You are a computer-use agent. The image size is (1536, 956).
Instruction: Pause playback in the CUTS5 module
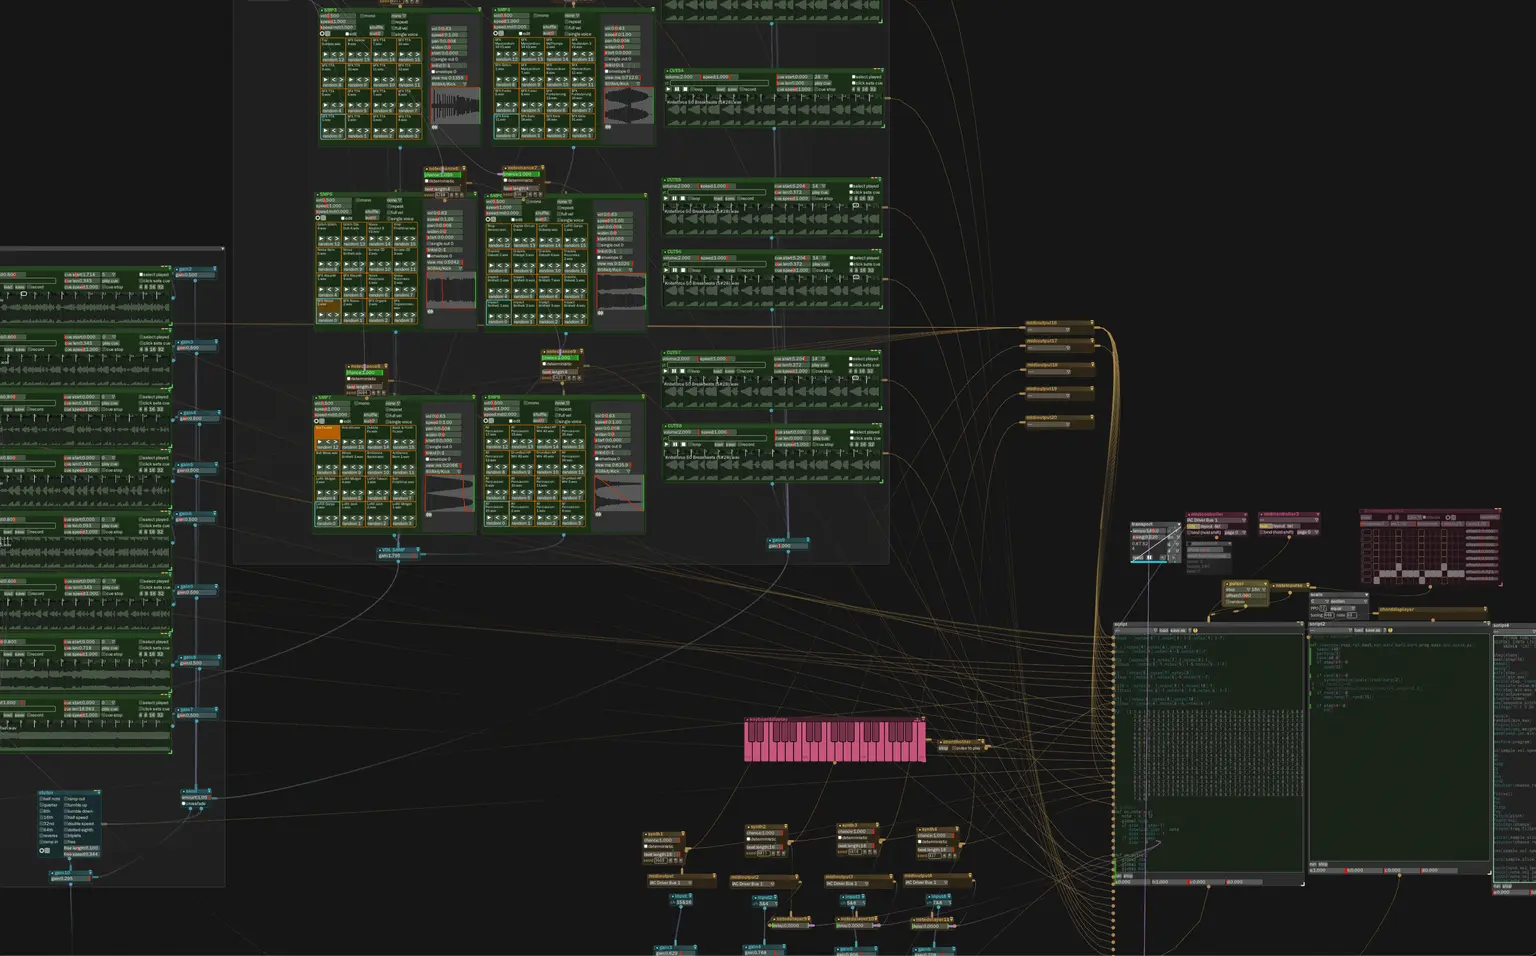coord(677,198)
